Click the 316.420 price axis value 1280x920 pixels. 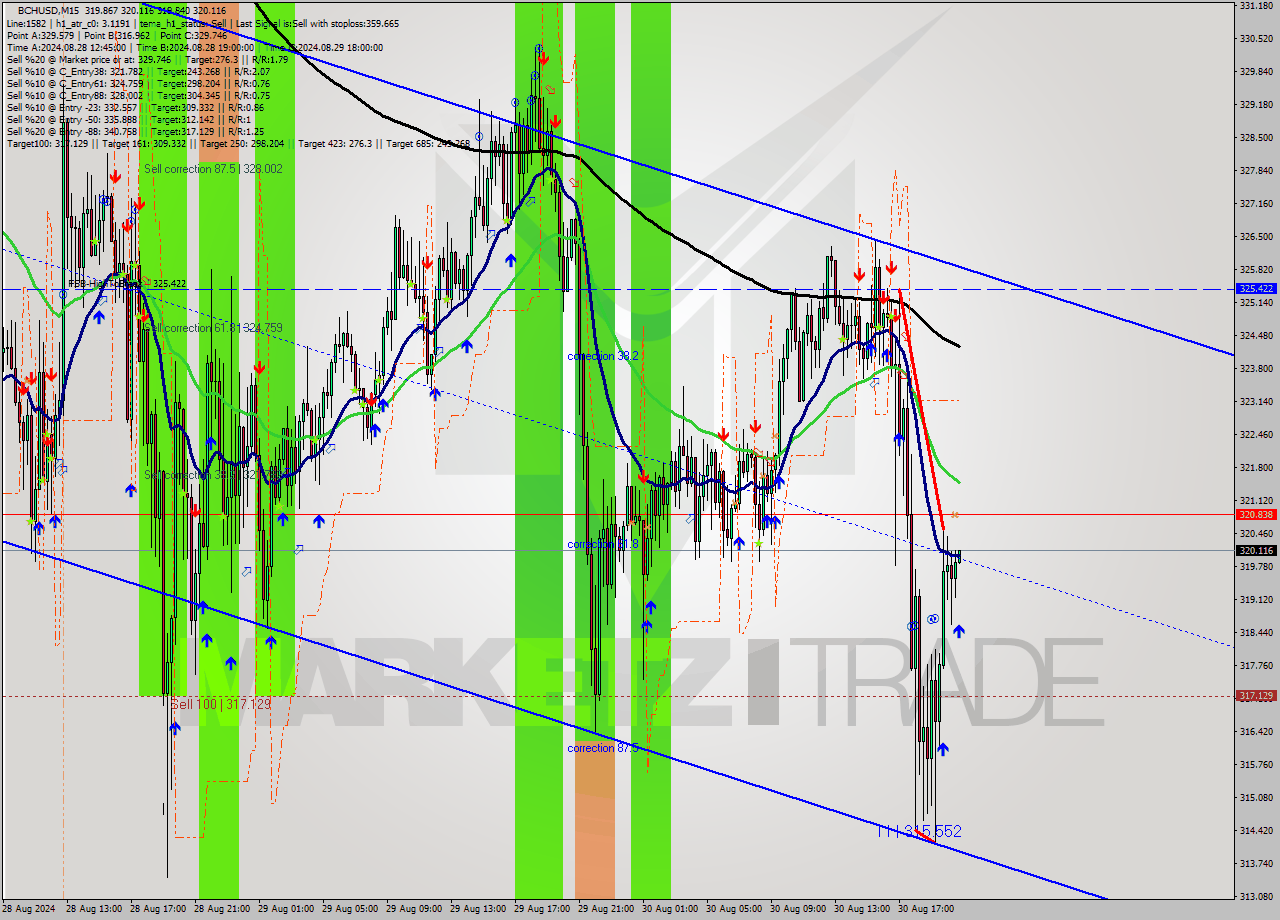coord(1256,732)
